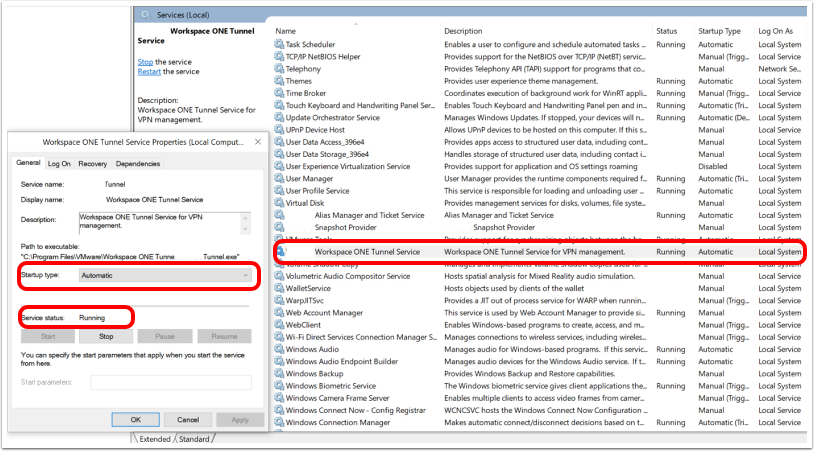Click the Windows Backup service gear icon
Viewport: 814px width, 451px height.
coord(280,373)
